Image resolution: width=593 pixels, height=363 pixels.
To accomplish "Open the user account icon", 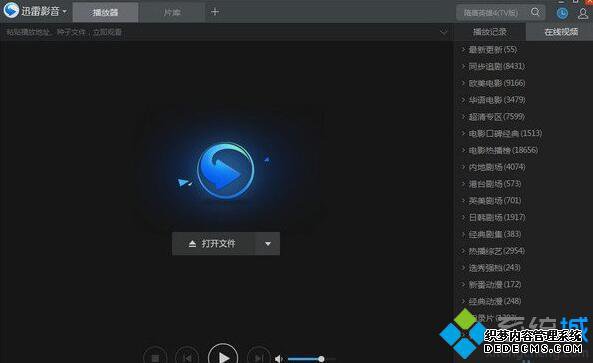I will (583, 13).
